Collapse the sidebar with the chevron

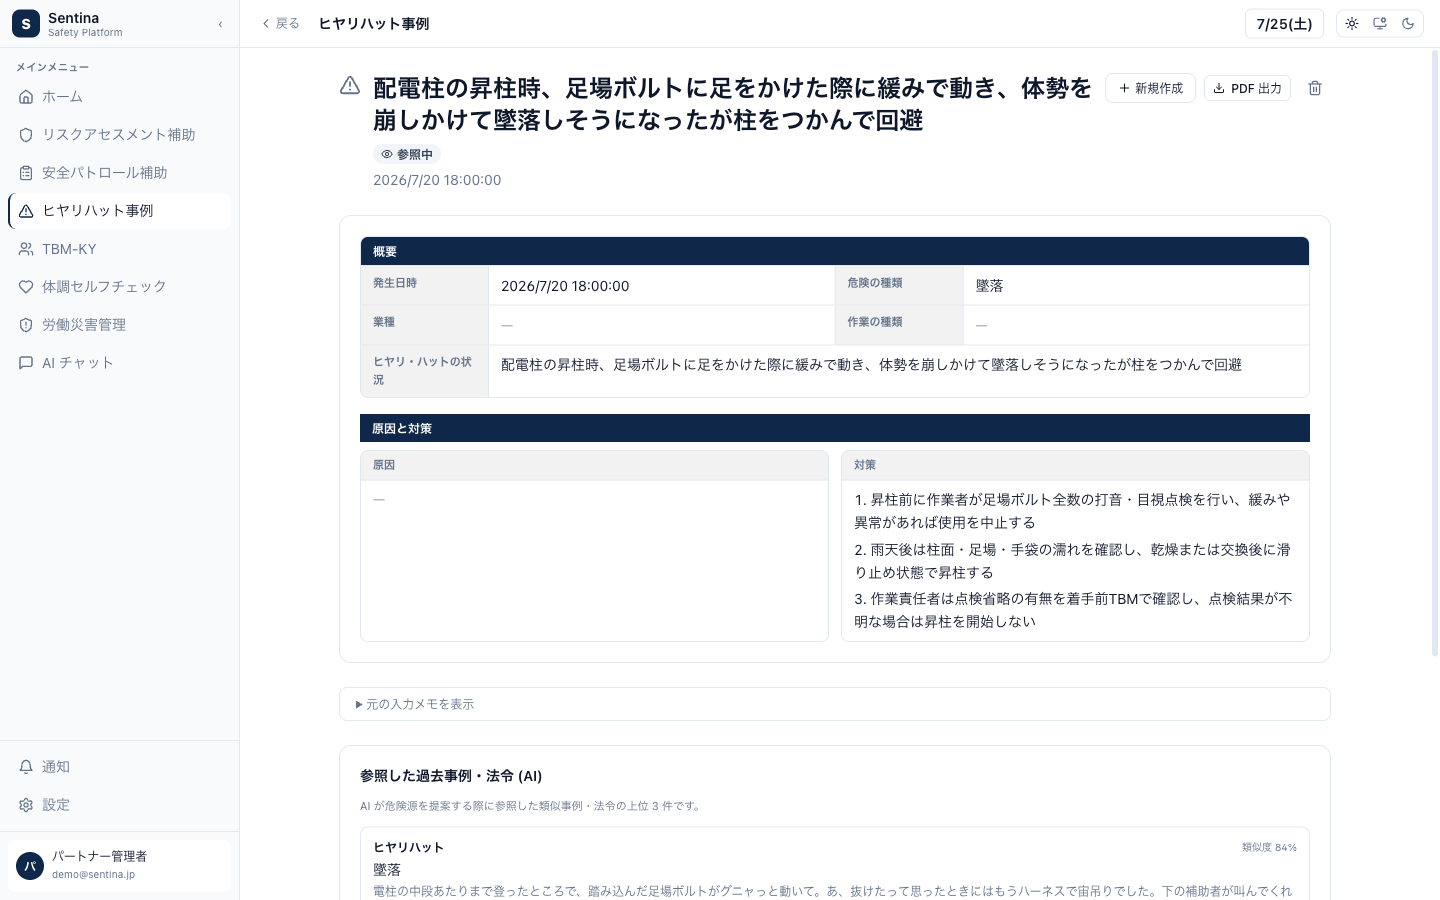220,24
